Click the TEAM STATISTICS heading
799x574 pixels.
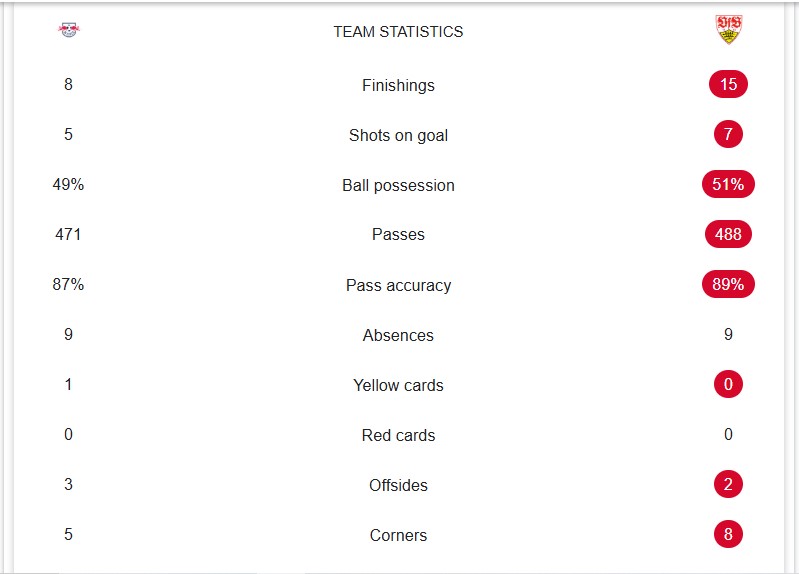(x=398, y=32)
